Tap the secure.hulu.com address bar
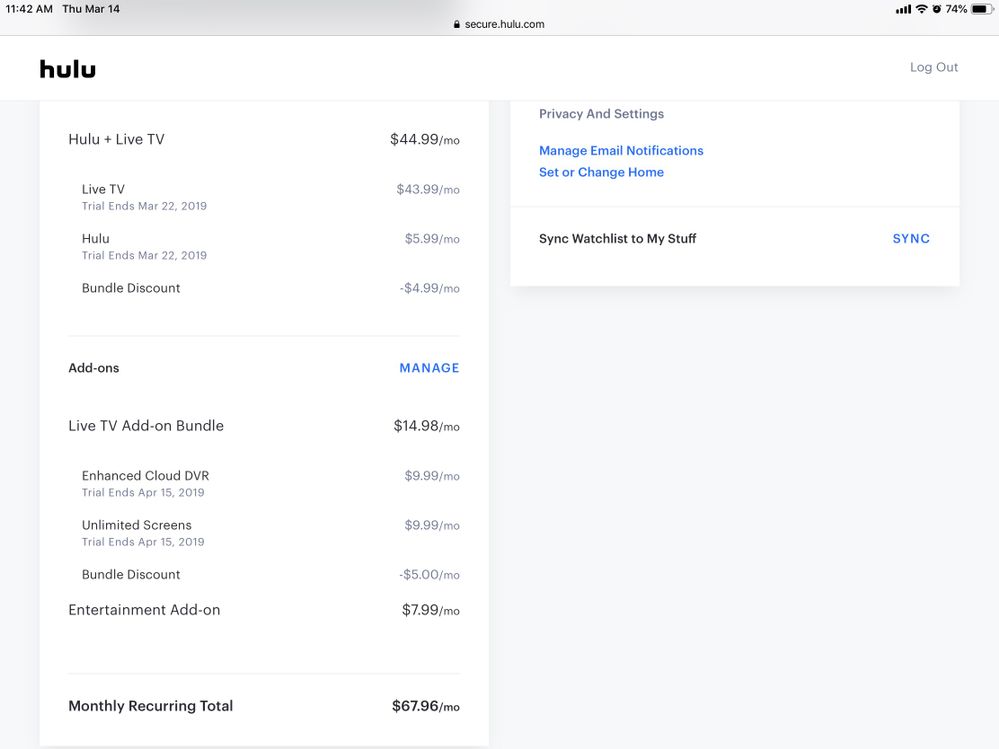999x749 pixels. coord(499,24)
